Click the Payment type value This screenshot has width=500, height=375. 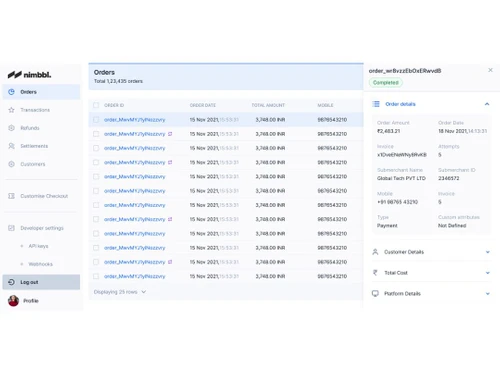[x=387, y=226]
